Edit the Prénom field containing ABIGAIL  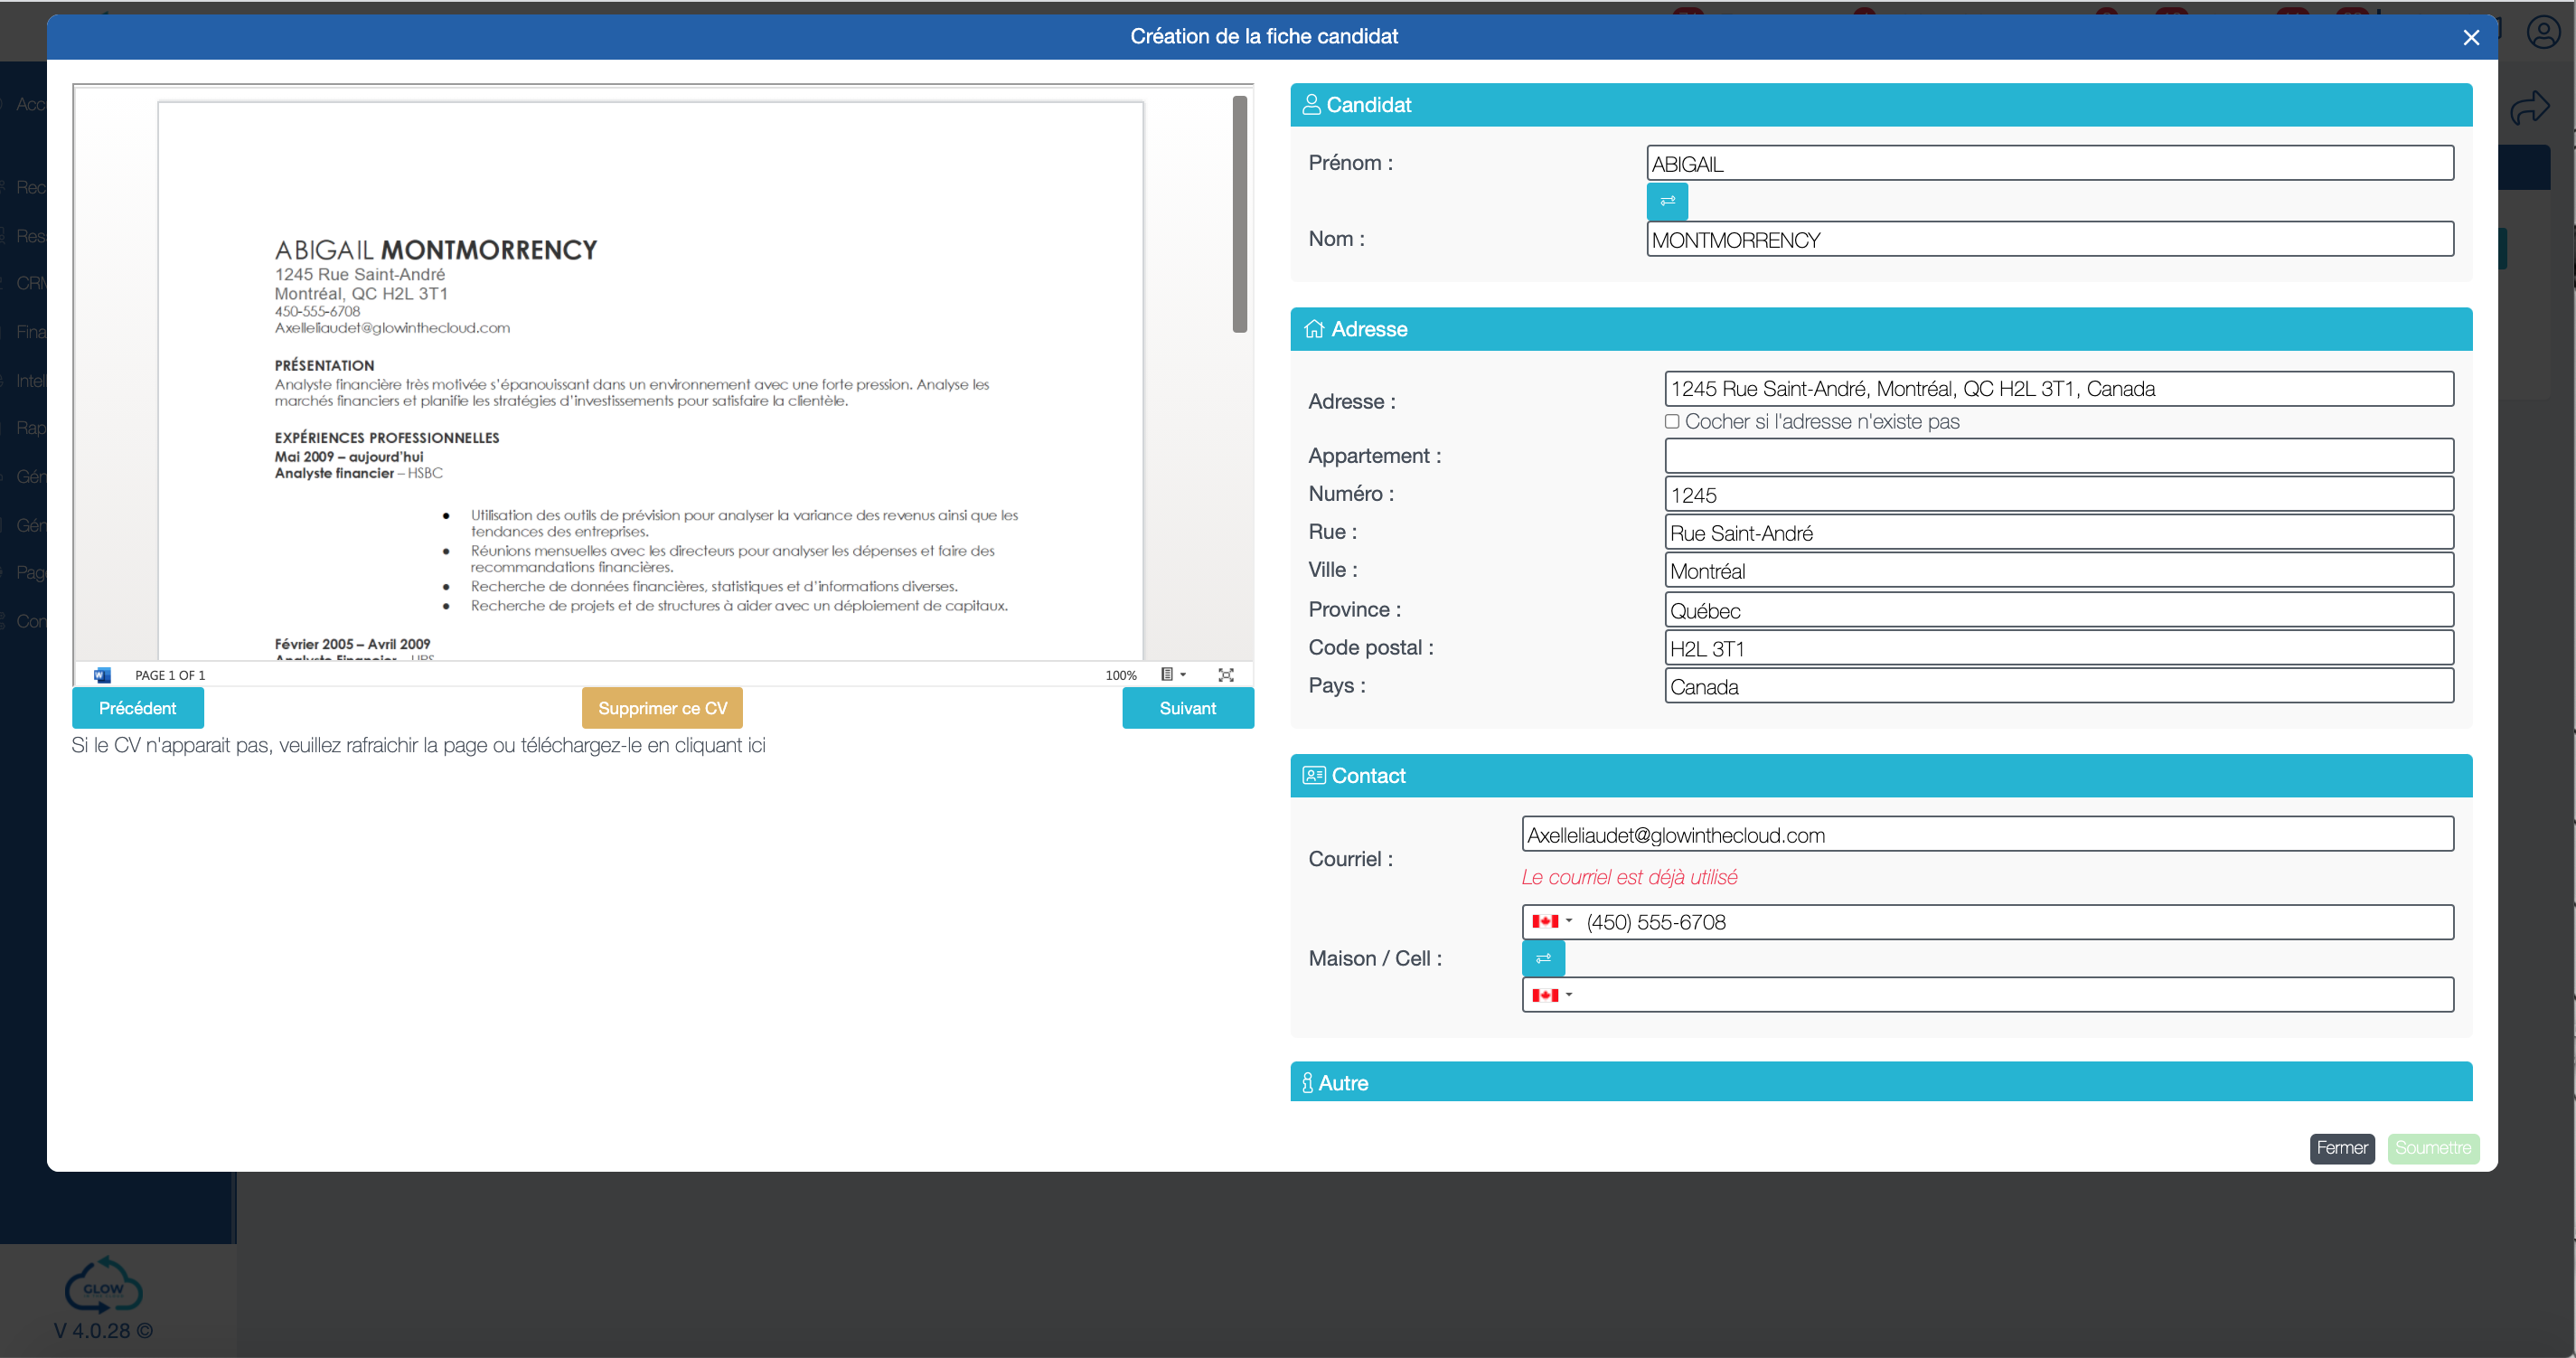2050,163
